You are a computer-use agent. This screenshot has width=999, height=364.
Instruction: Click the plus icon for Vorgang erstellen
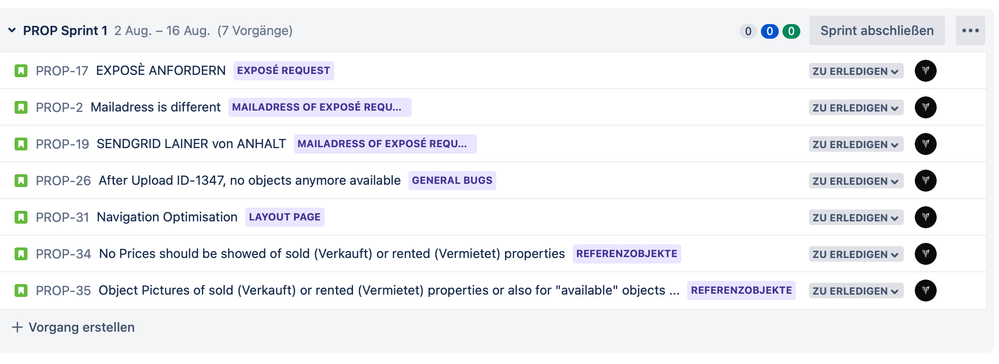coord(17,328)
